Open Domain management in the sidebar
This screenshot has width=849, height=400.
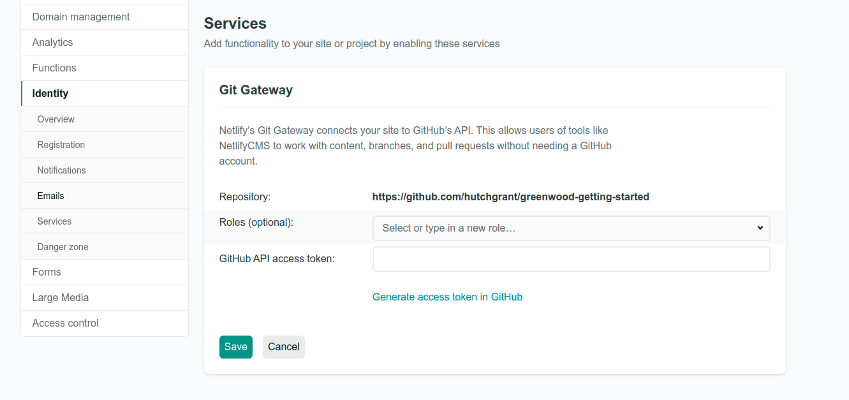[x=105, y=17]
